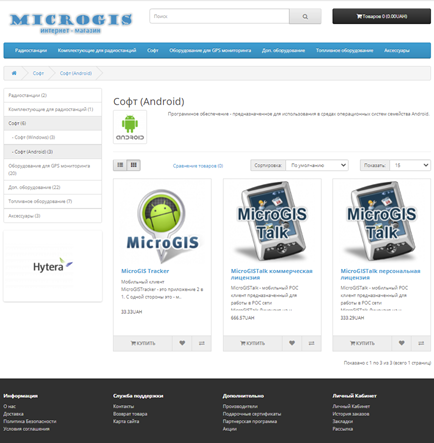Buy MicroGISTalk personal license

click(x=362, y=343)
